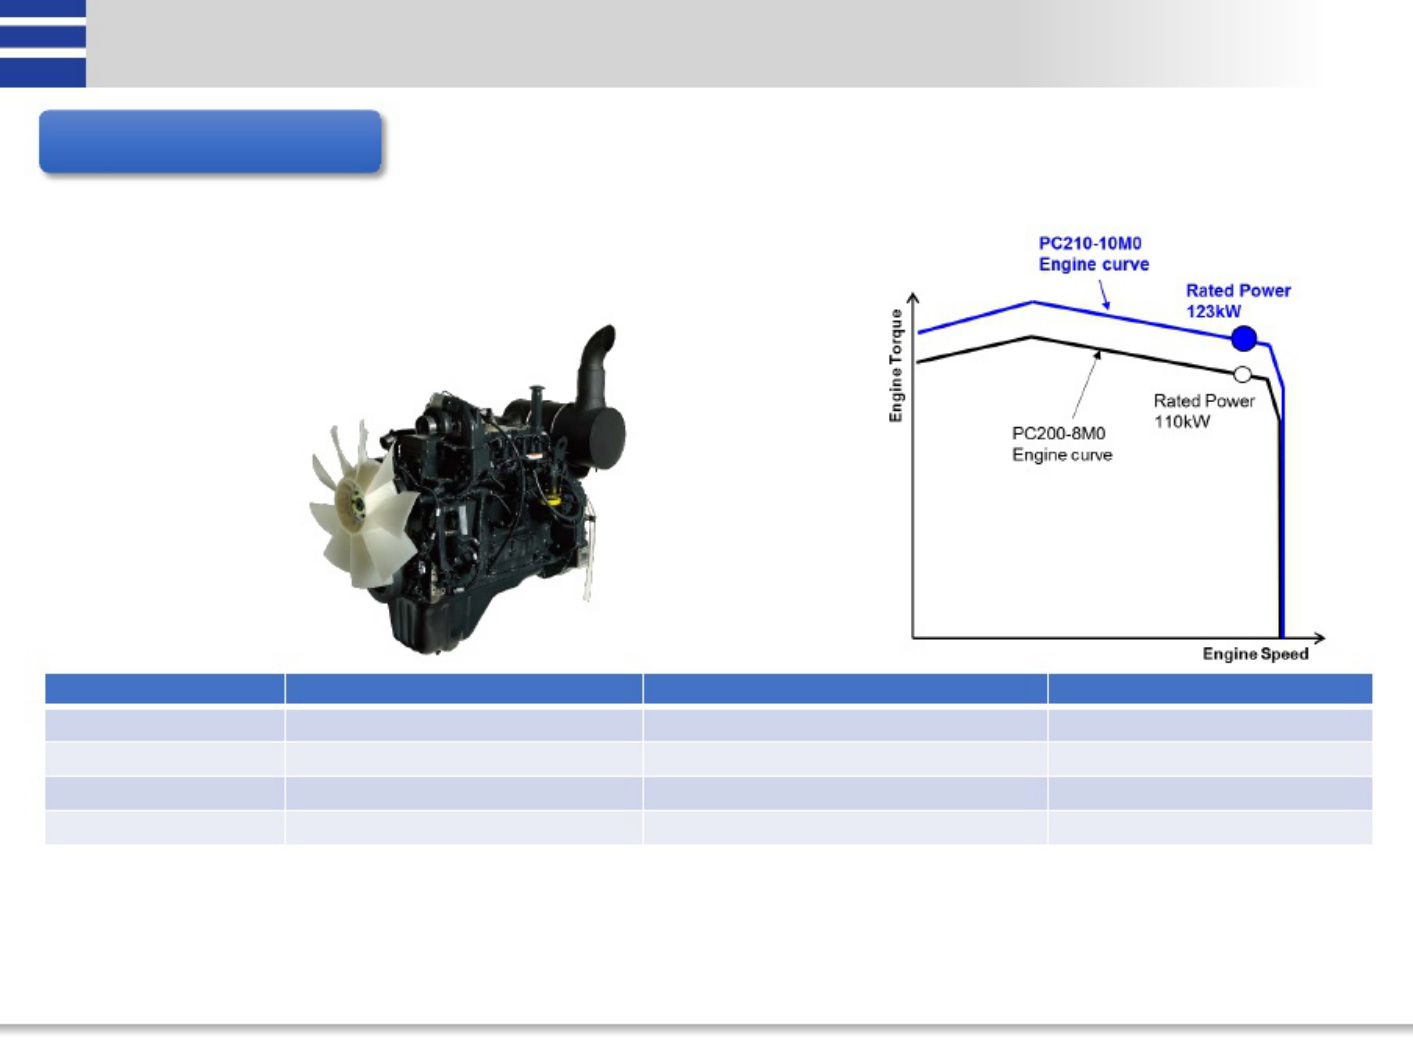This screenshot has height=1060, width=1413.
Task: Click the white 110kW rated power marker
Action: point(1242,375)
